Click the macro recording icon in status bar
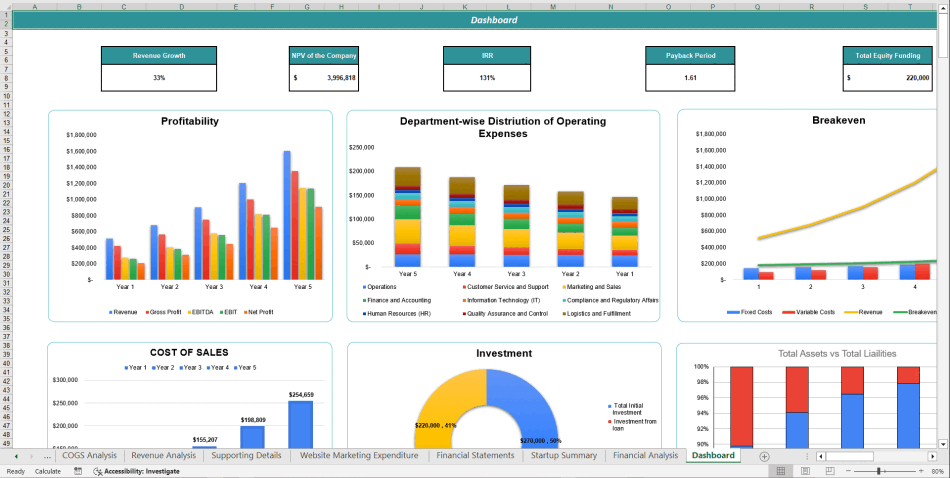Image resolution: width=950 pixels, height=478 pixels. point(78,470)
